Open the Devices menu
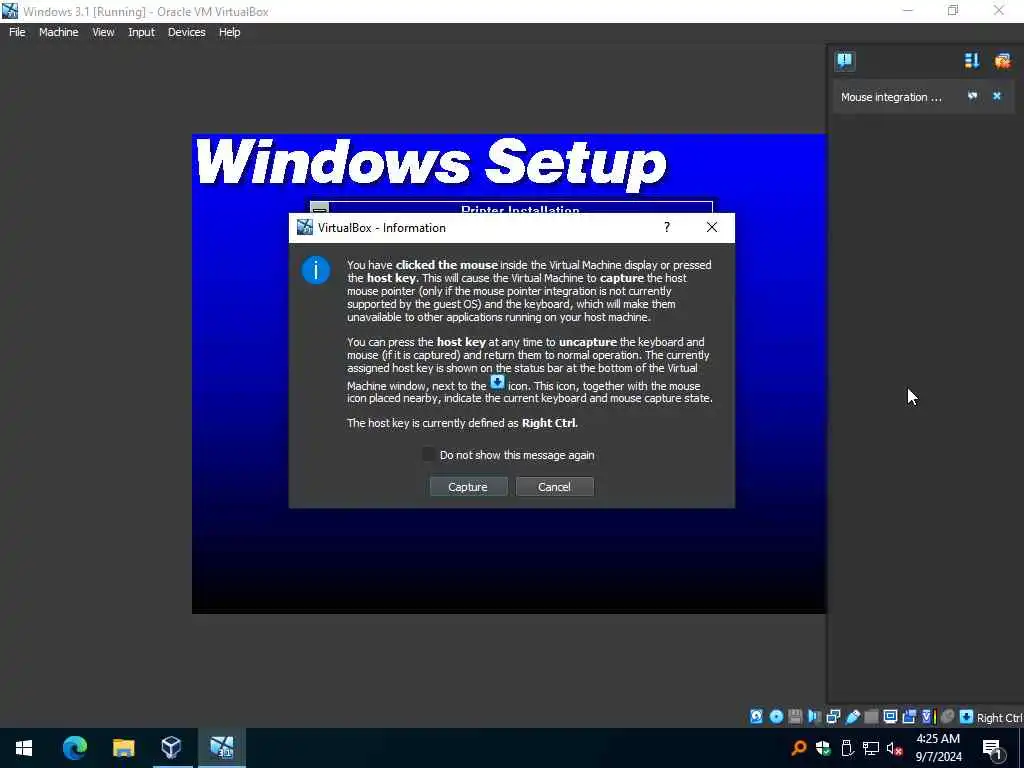Screen dimensions: 1024x768 click(x=186, y=32)
